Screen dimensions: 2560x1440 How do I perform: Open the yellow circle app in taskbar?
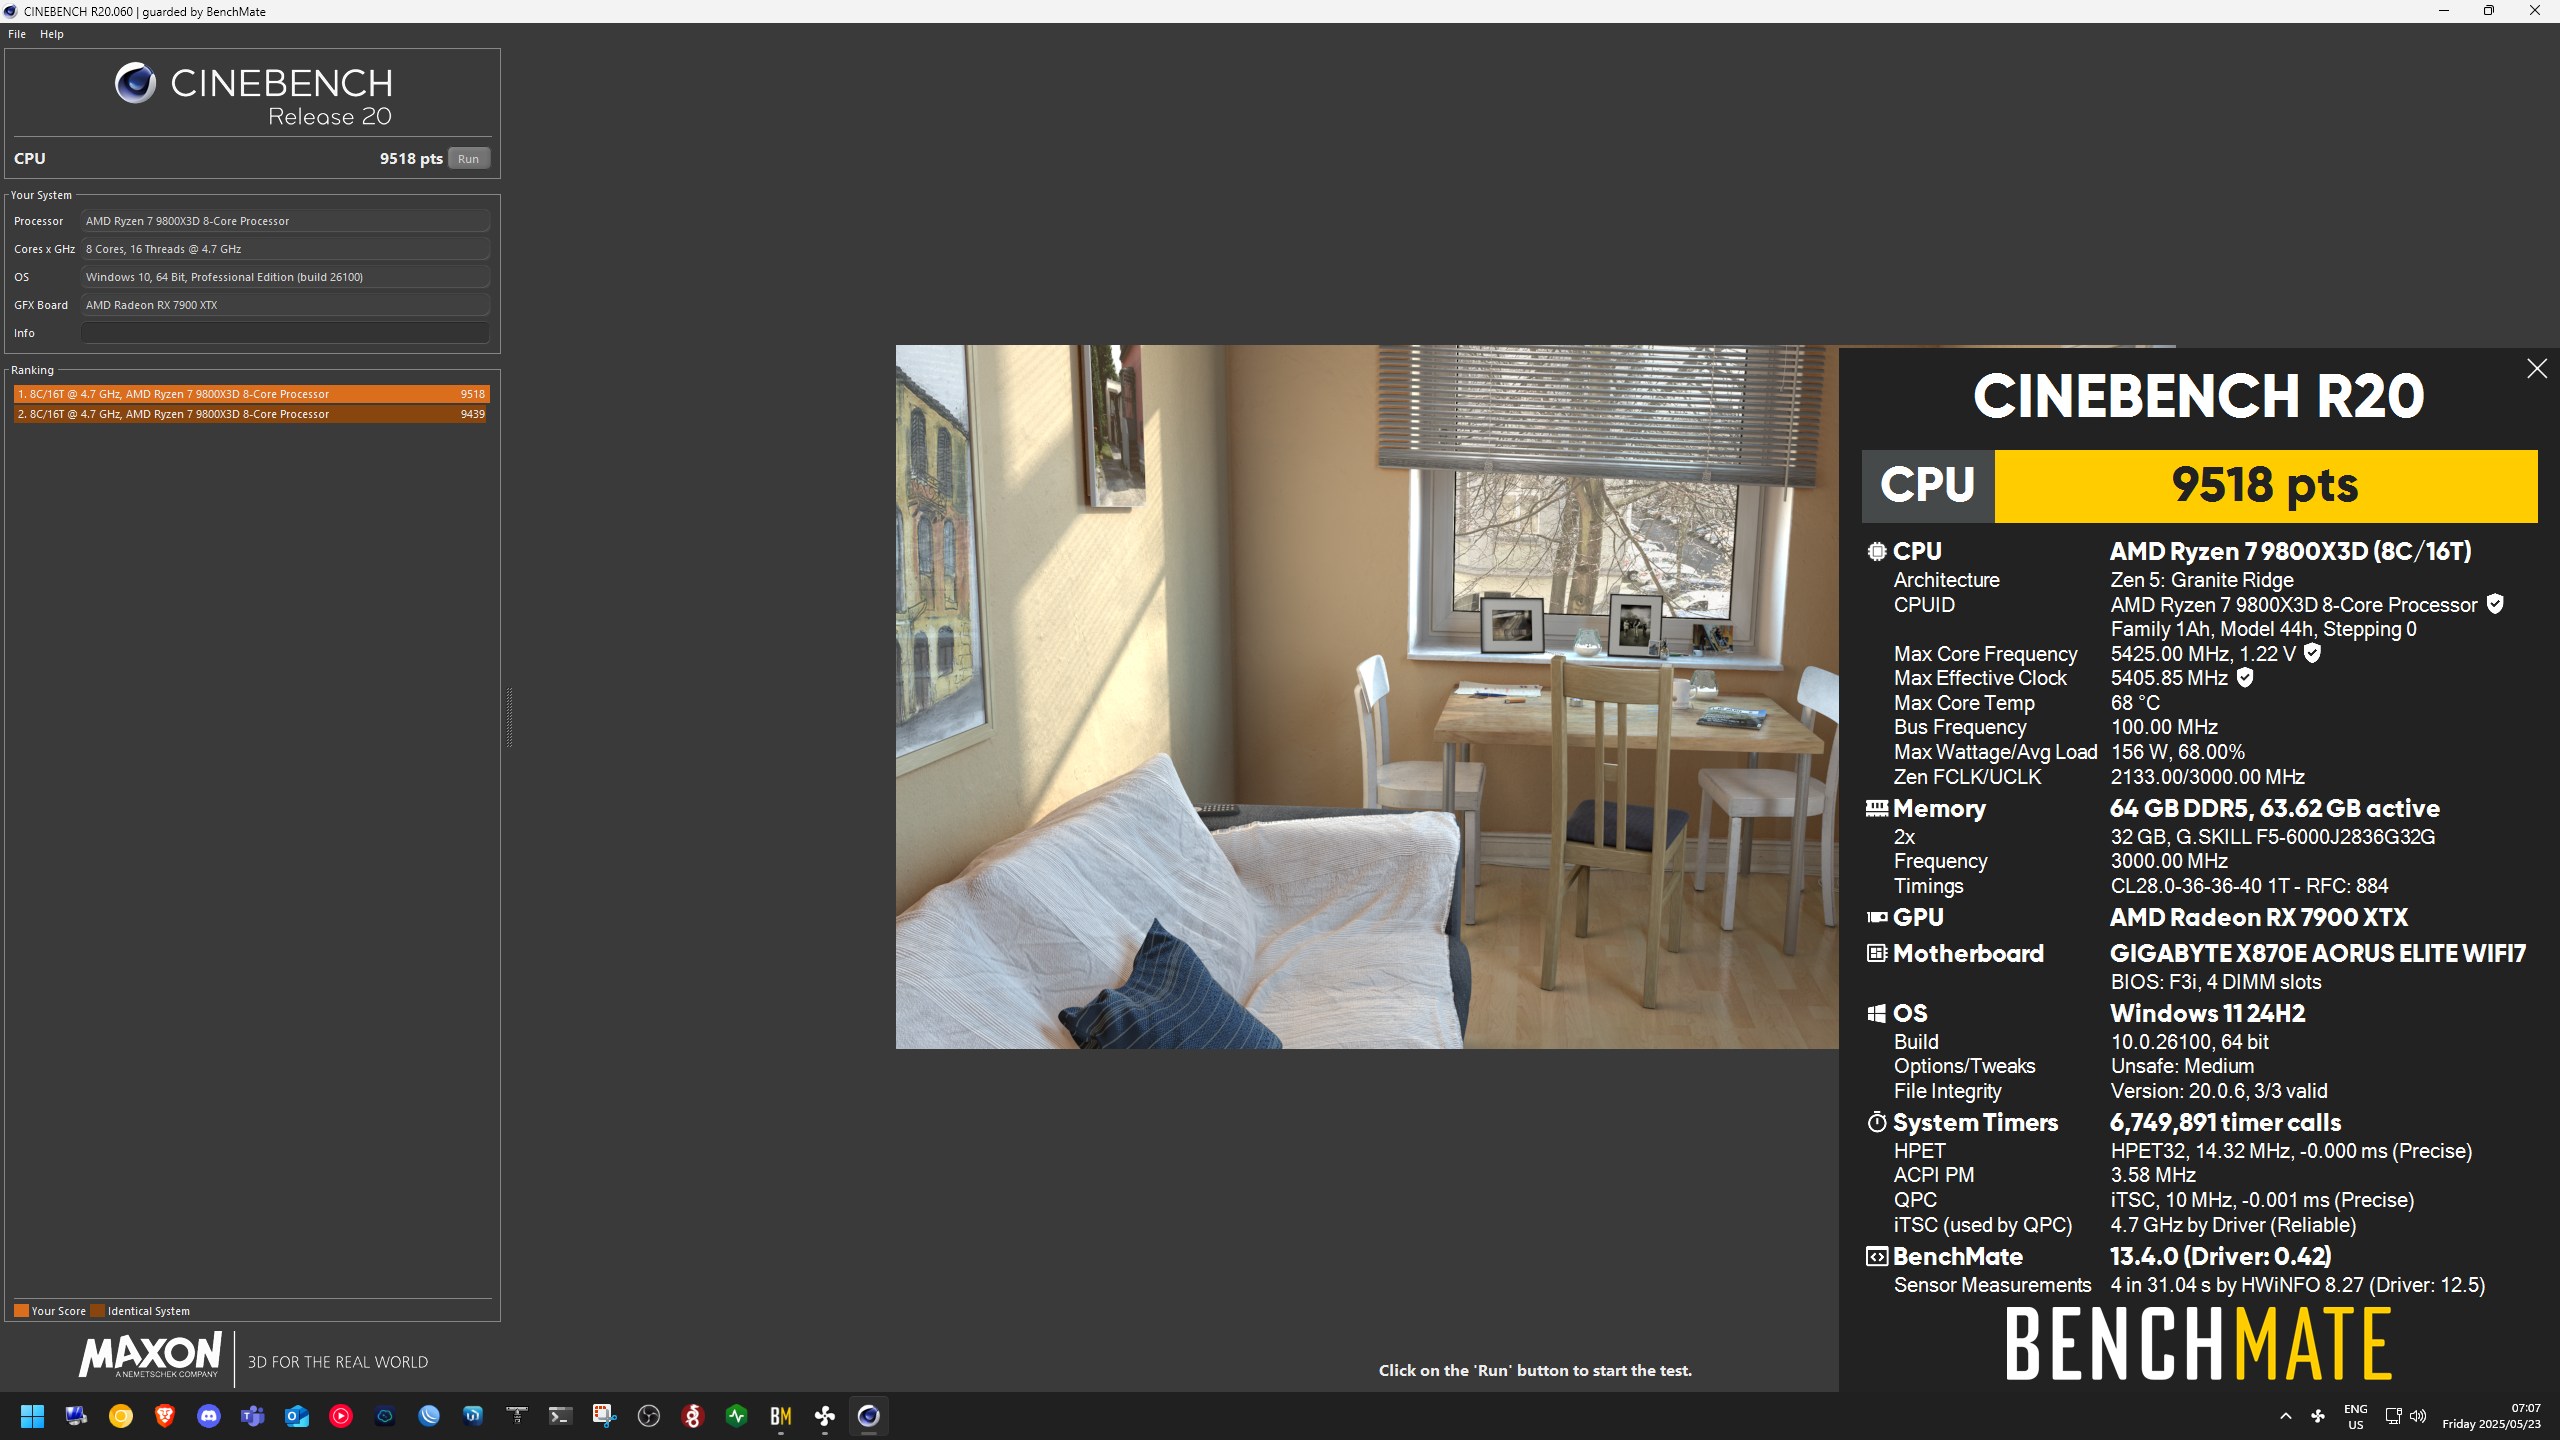pyautogui.click(x=121, y=1416)
